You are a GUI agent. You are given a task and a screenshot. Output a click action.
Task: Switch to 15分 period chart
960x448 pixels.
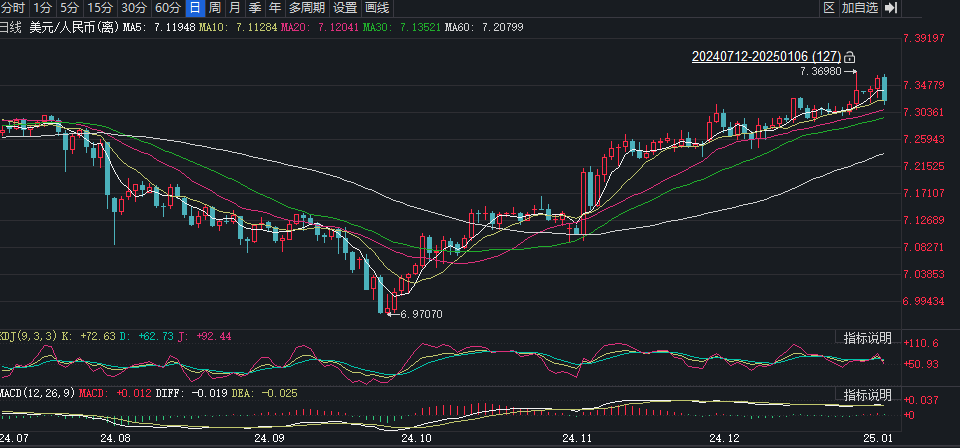click(x=100, y=8)
